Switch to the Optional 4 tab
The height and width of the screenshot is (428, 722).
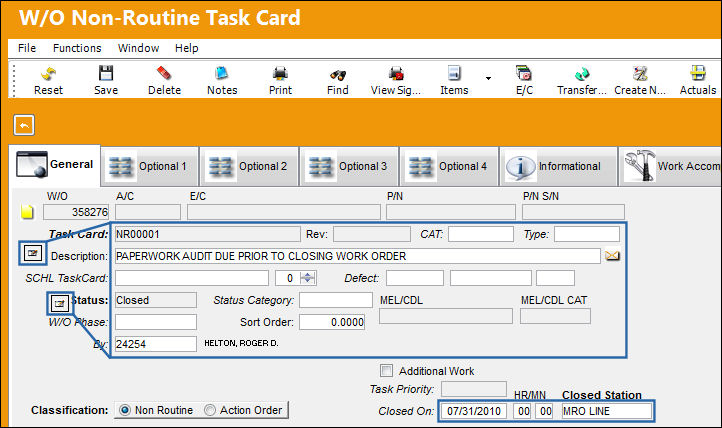point(449,166)
